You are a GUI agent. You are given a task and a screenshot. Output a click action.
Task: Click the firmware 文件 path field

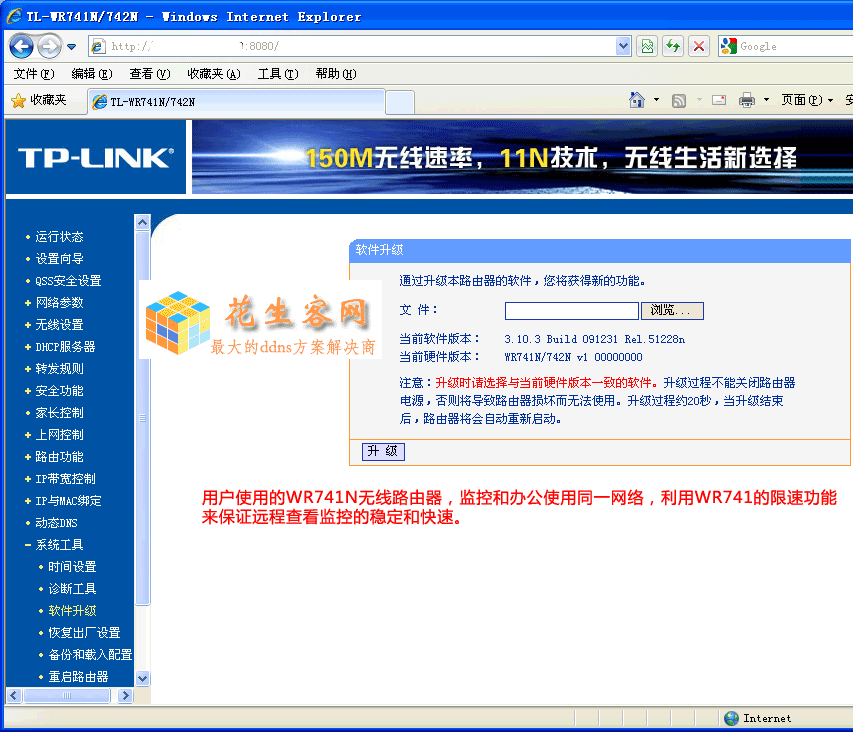coord(572,311)
